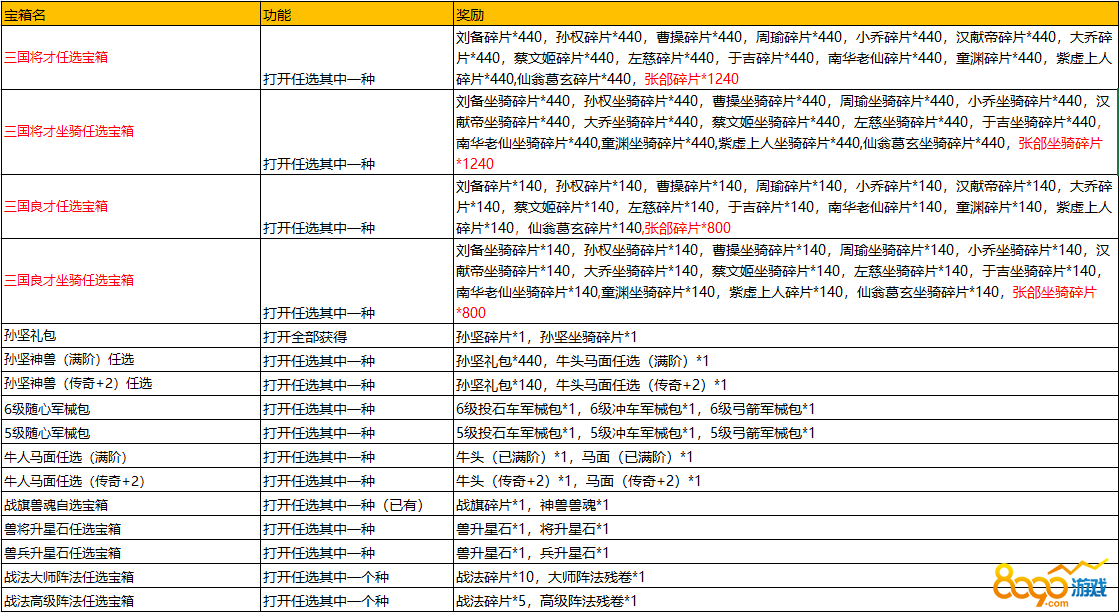
Task: Select the 功能 column header
Action: tap(276, 15)
